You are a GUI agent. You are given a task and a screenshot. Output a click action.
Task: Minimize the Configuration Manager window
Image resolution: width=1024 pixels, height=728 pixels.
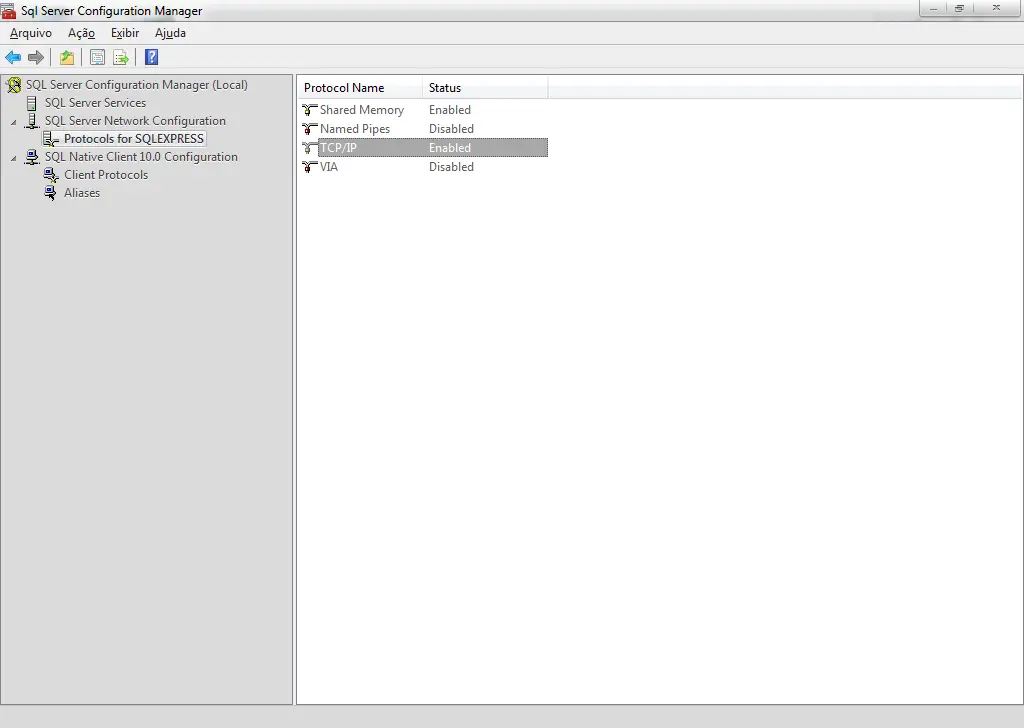point(933,8)
